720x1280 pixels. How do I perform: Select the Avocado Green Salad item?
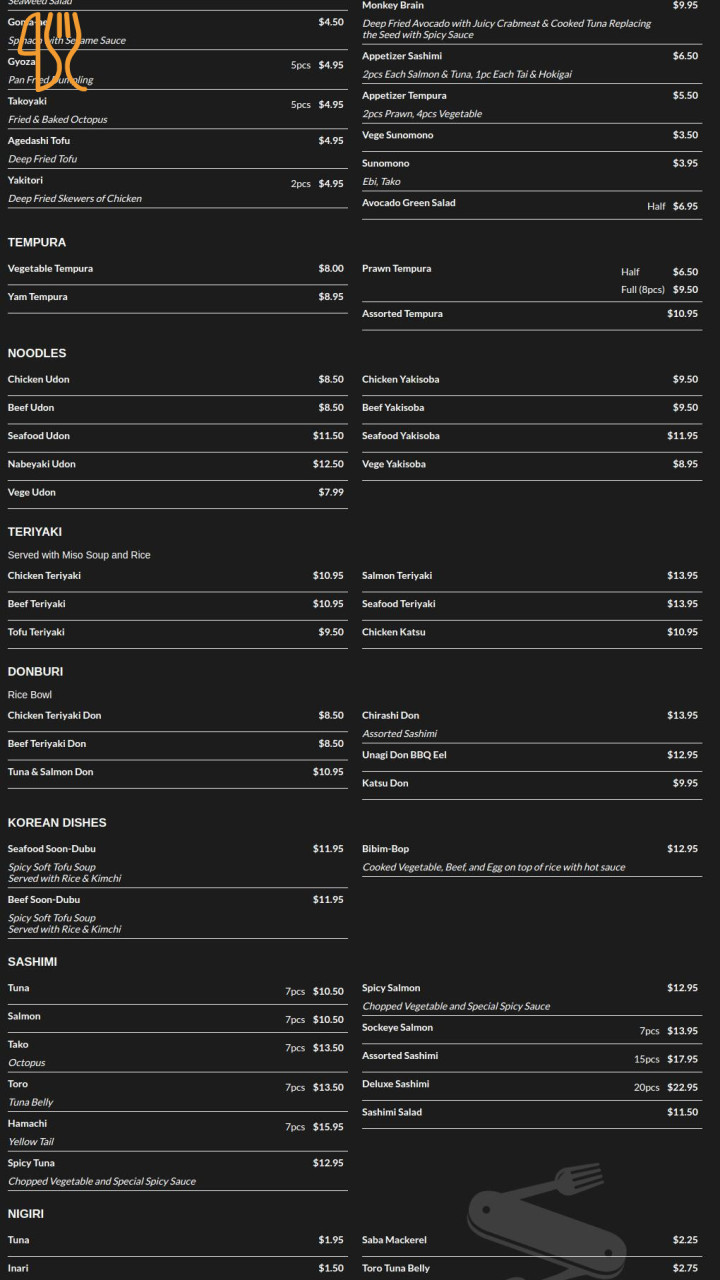click(408, 203)
